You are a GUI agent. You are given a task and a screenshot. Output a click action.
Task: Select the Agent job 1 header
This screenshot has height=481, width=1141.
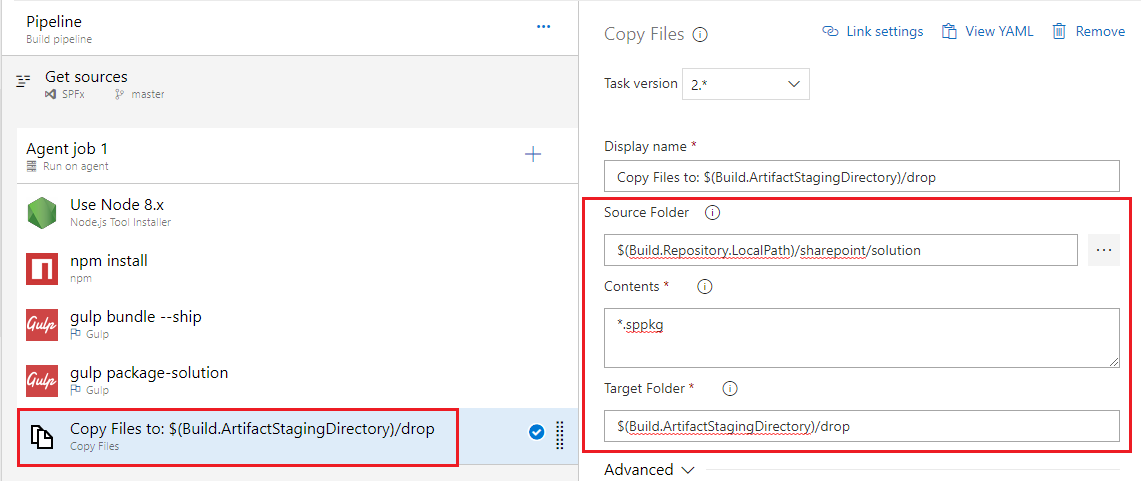68,155
